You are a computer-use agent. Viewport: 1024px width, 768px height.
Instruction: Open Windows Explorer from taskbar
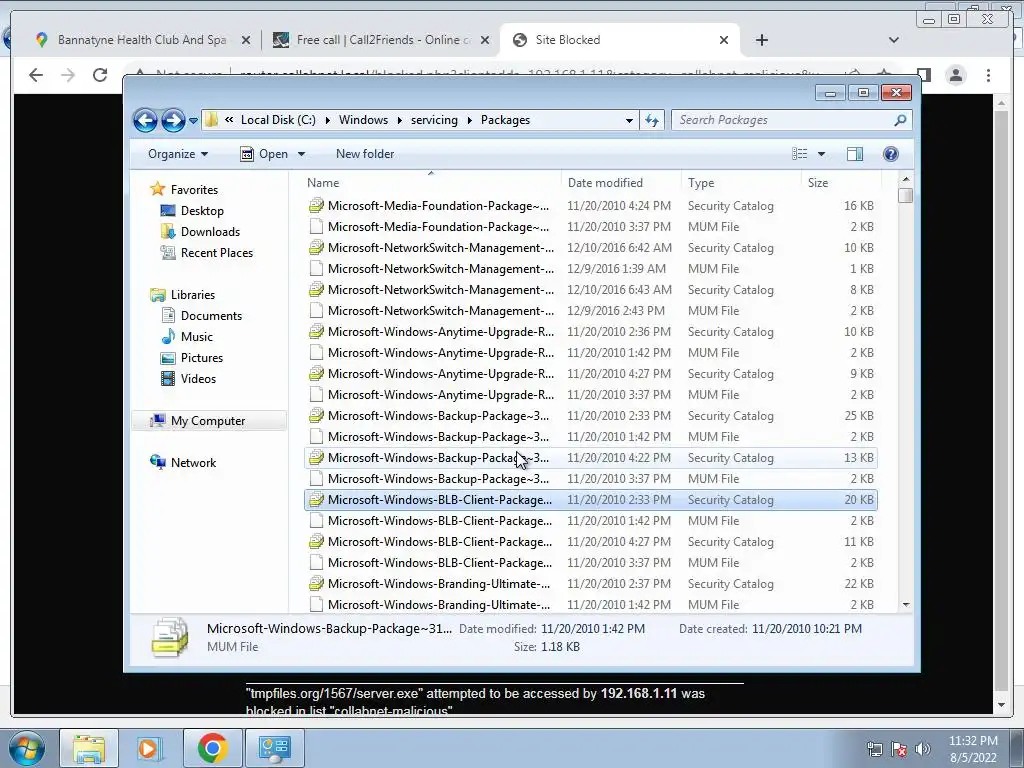tap(89, 748)
